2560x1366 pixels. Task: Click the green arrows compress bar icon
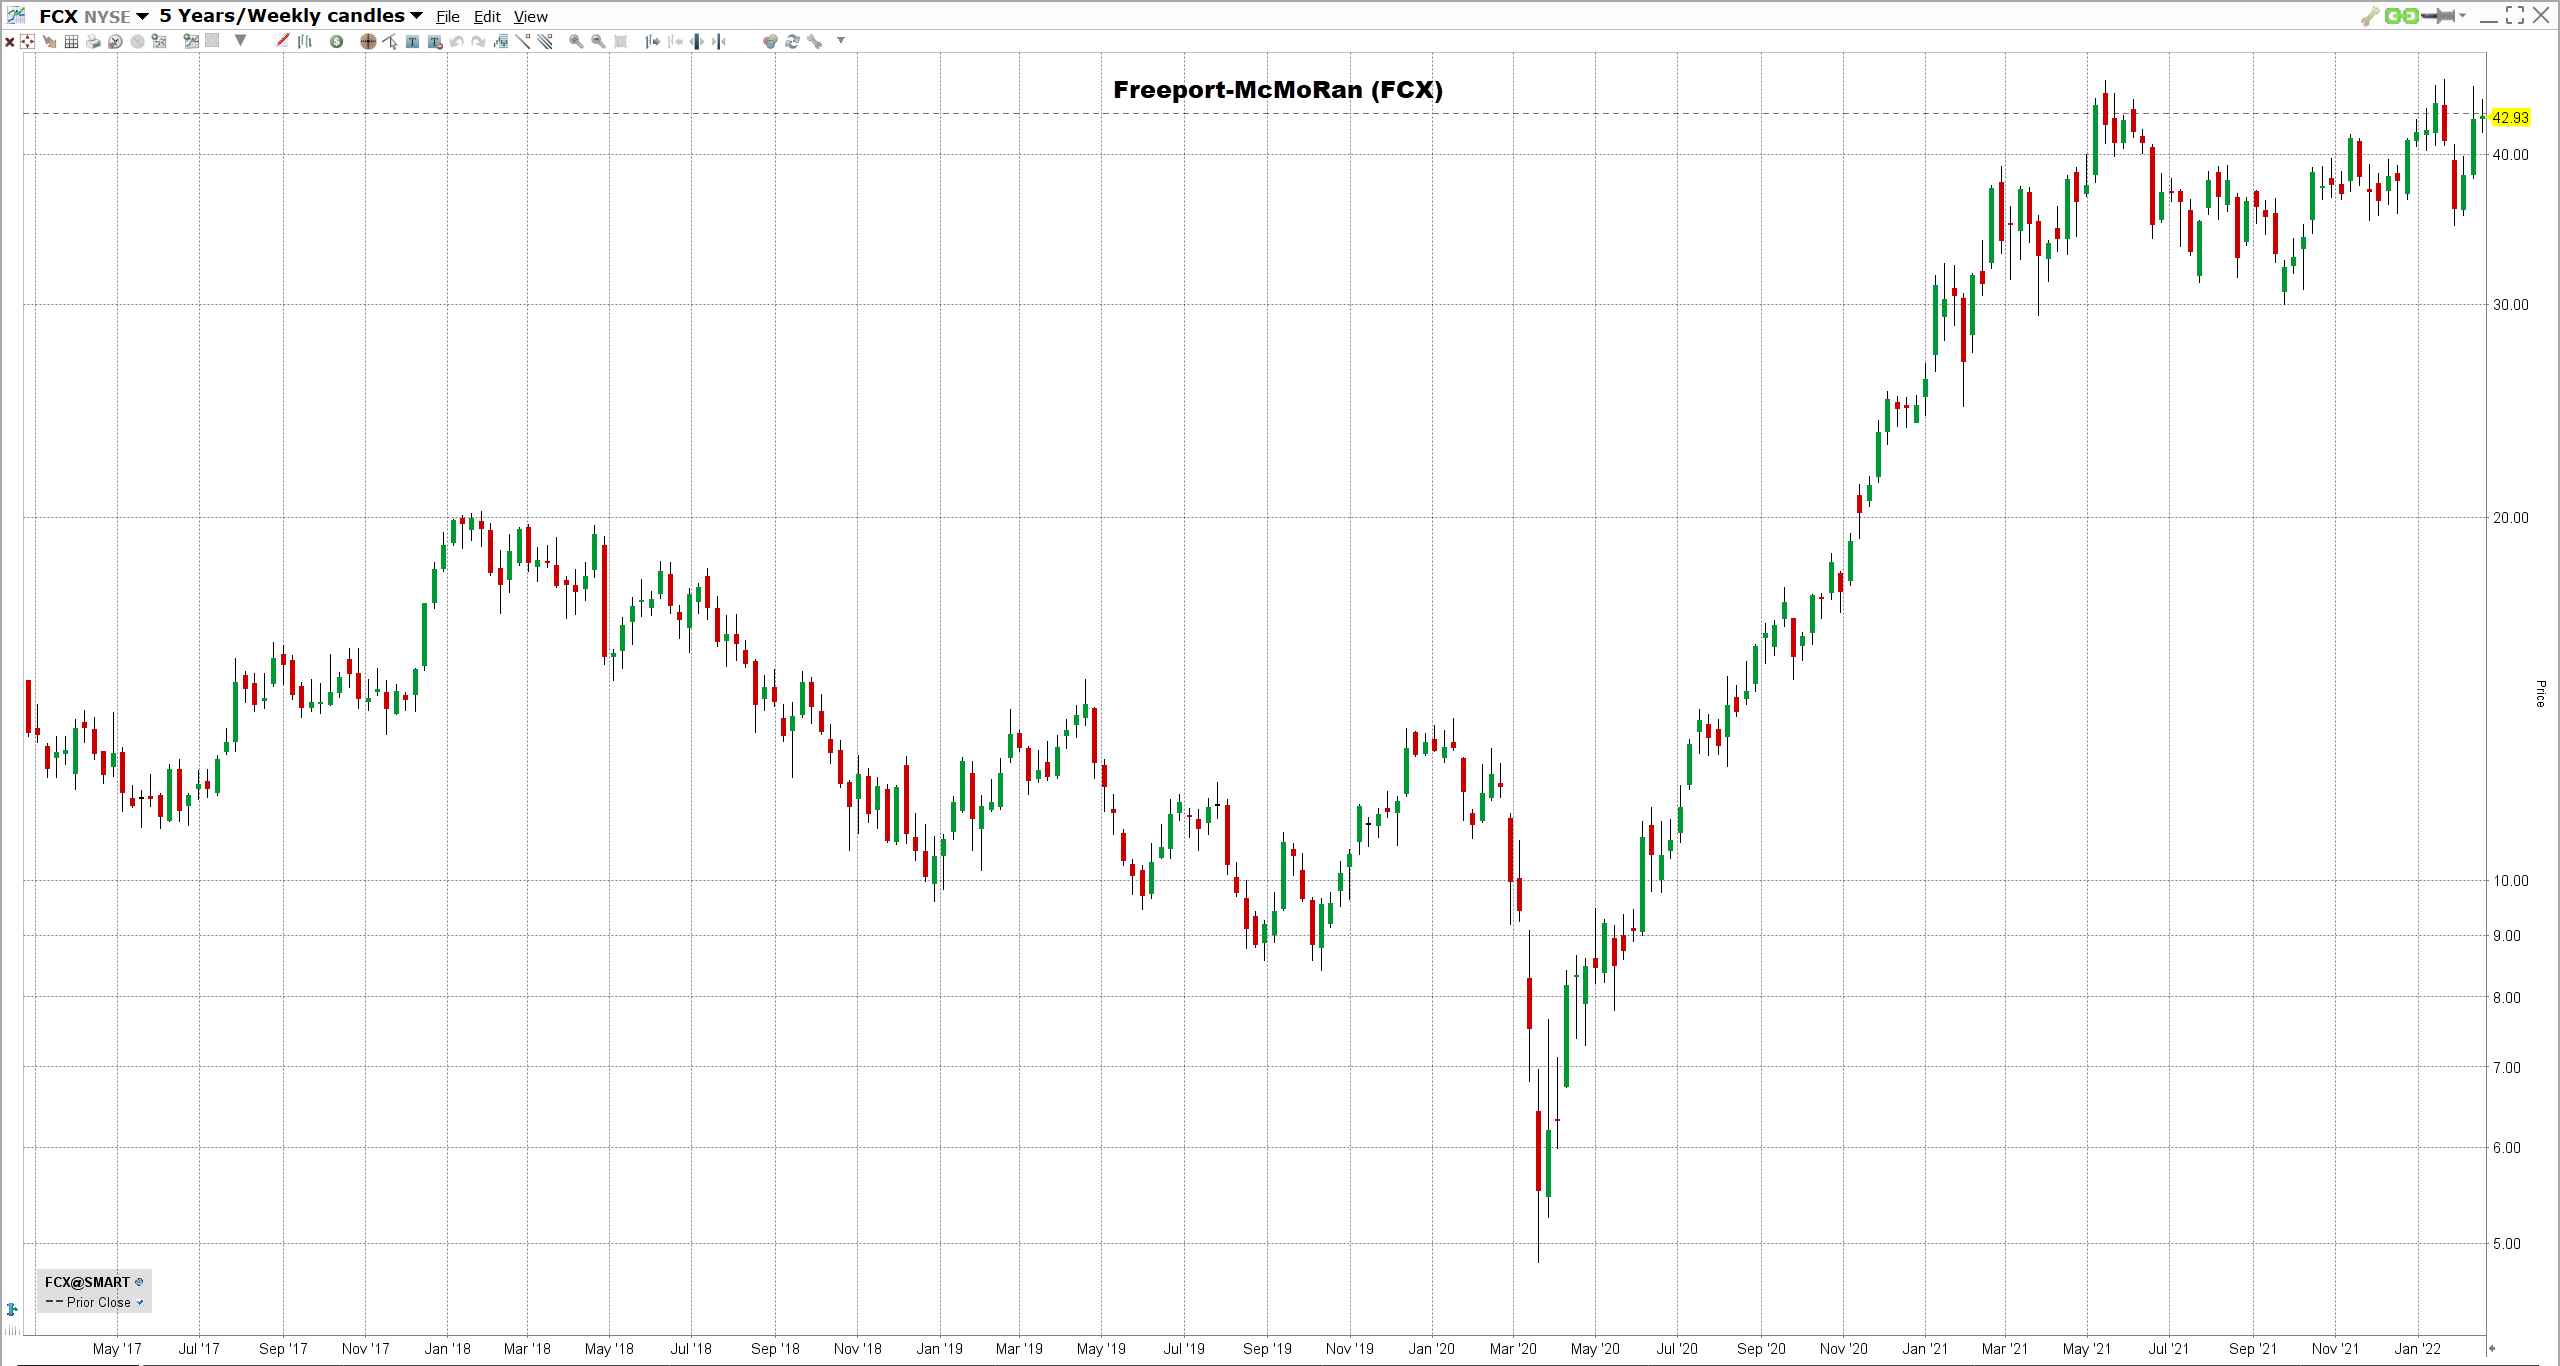718,41
